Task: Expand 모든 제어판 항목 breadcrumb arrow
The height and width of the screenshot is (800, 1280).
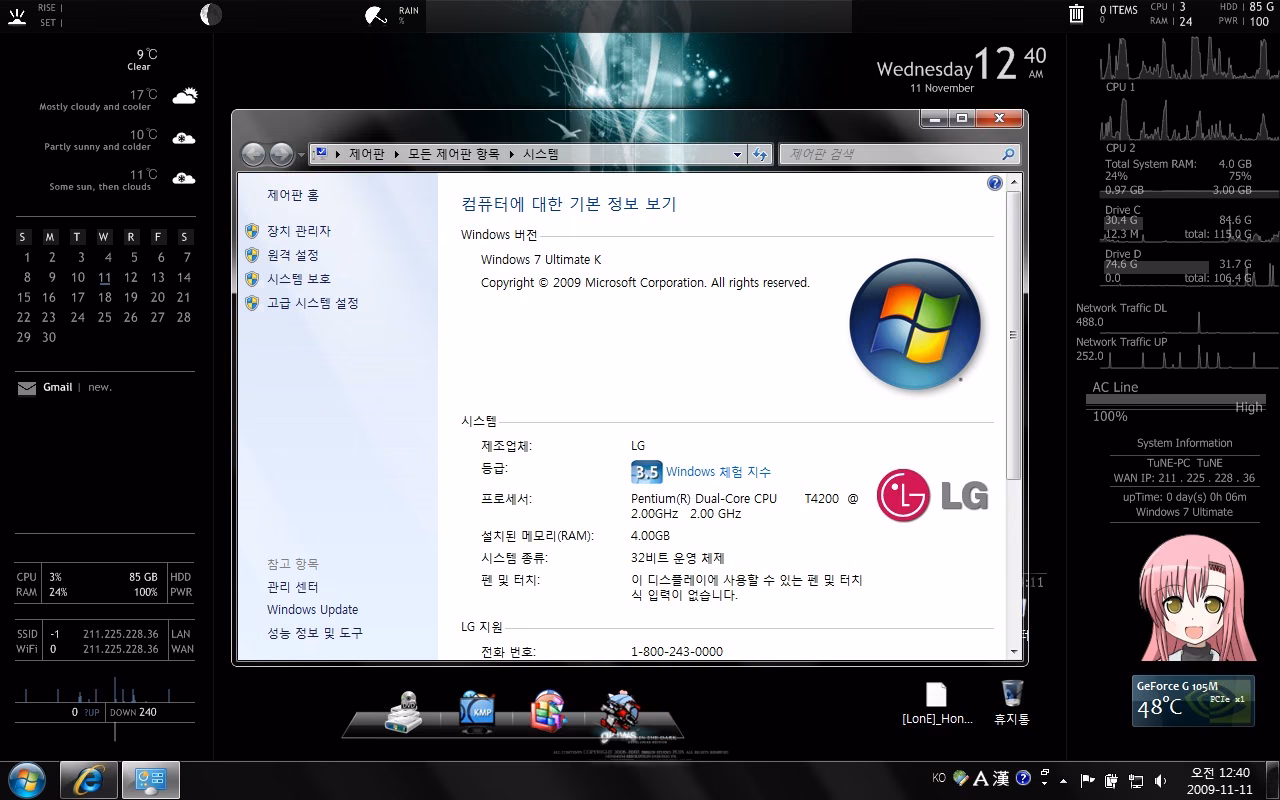Action: 511,154
